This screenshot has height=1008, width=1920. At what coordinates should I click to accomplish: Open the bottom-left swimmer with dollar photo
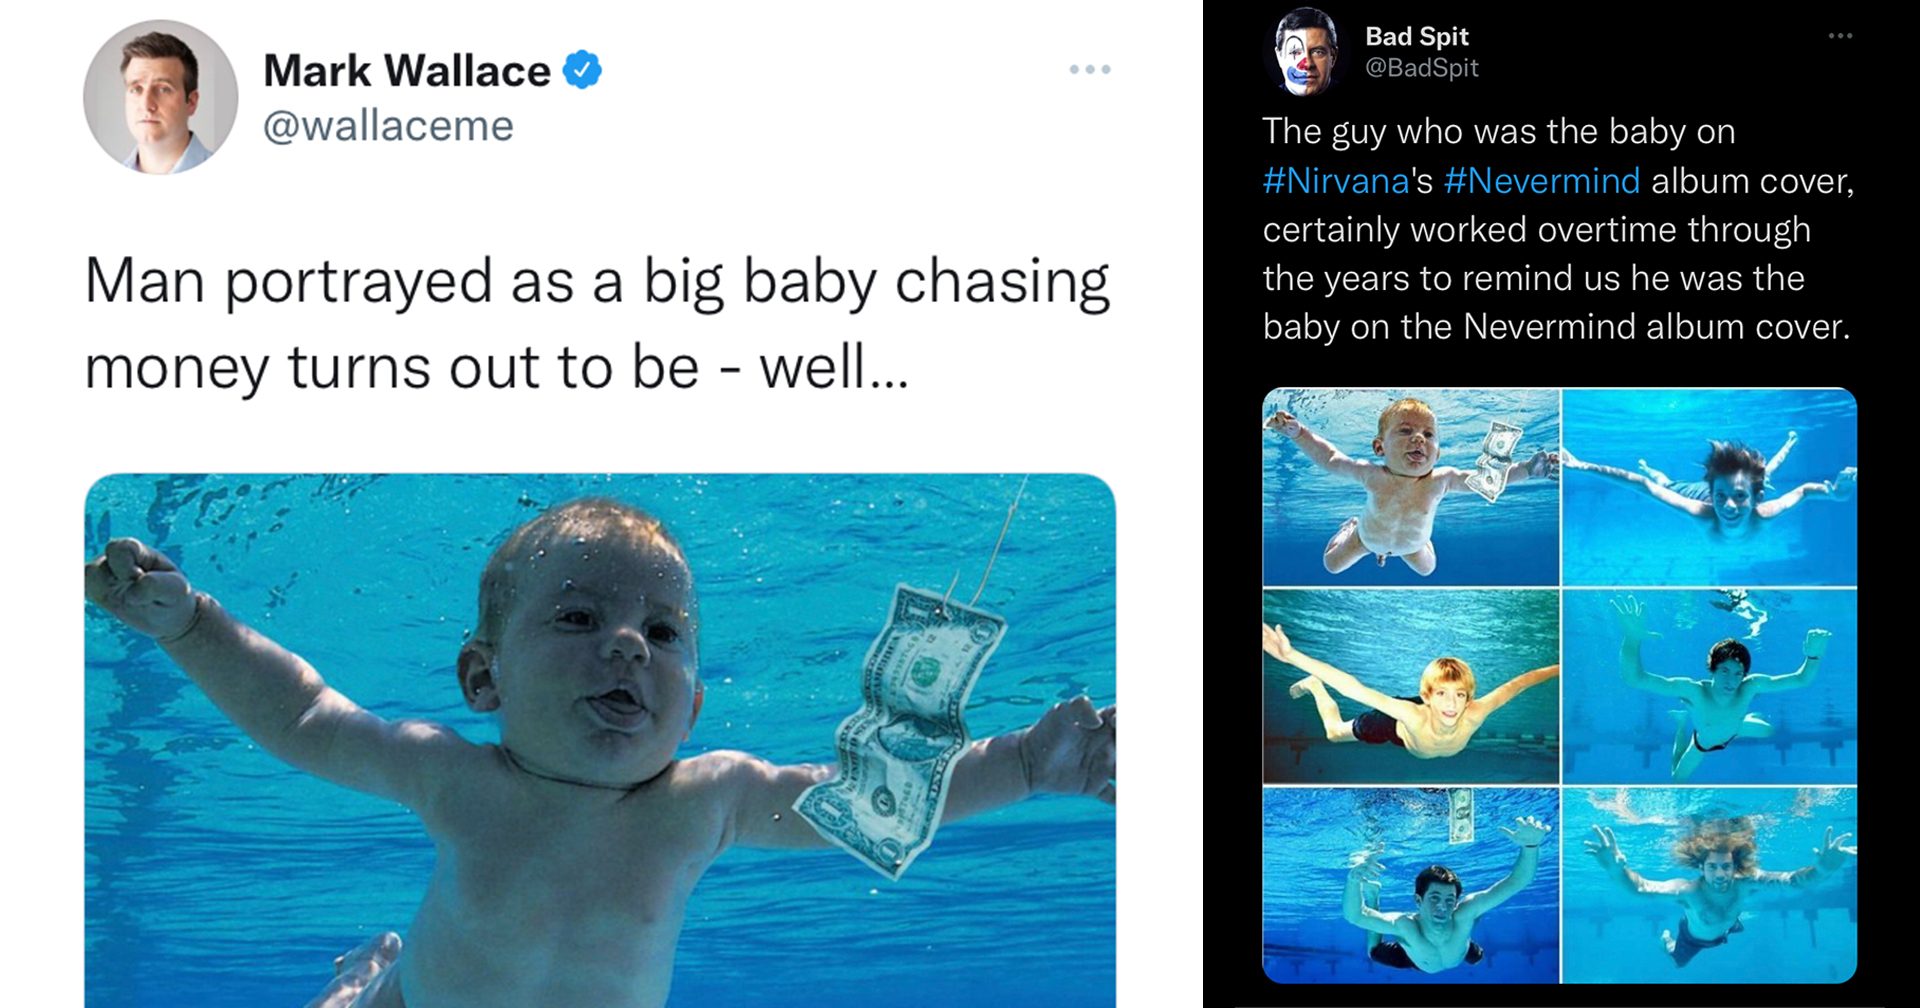1411,885
